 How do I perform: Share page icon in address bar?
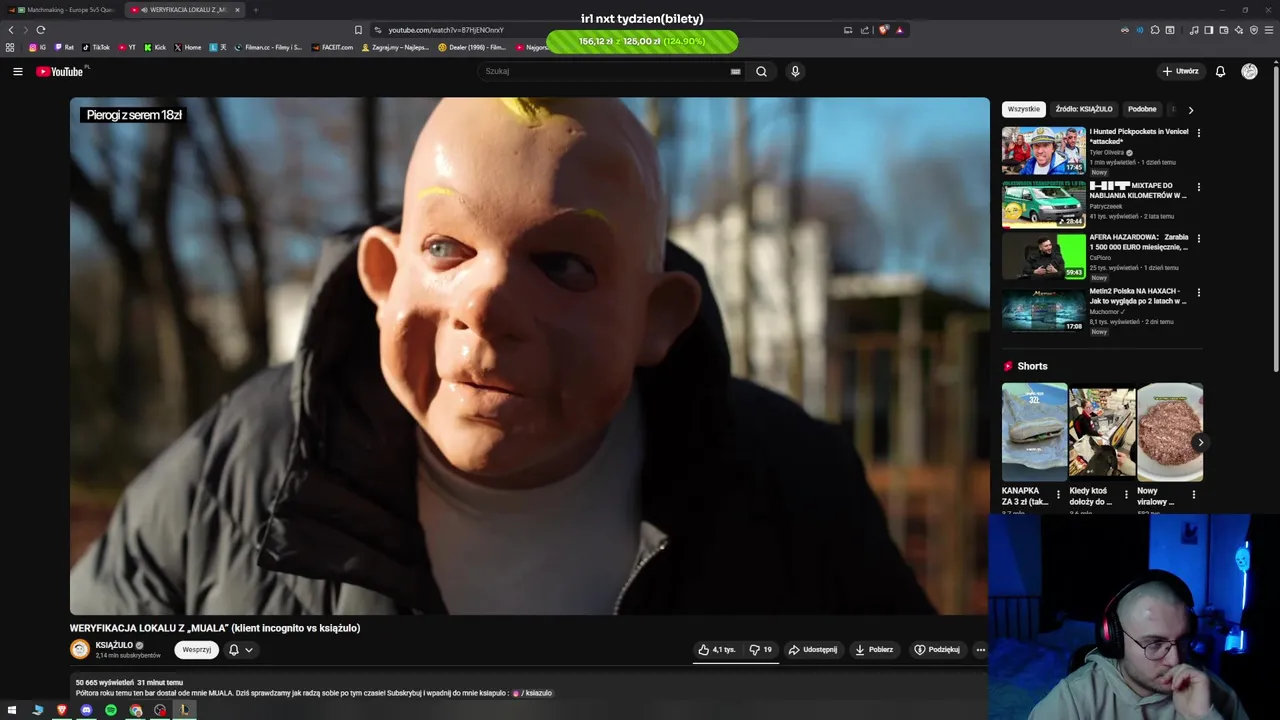[x=864, y=30]
